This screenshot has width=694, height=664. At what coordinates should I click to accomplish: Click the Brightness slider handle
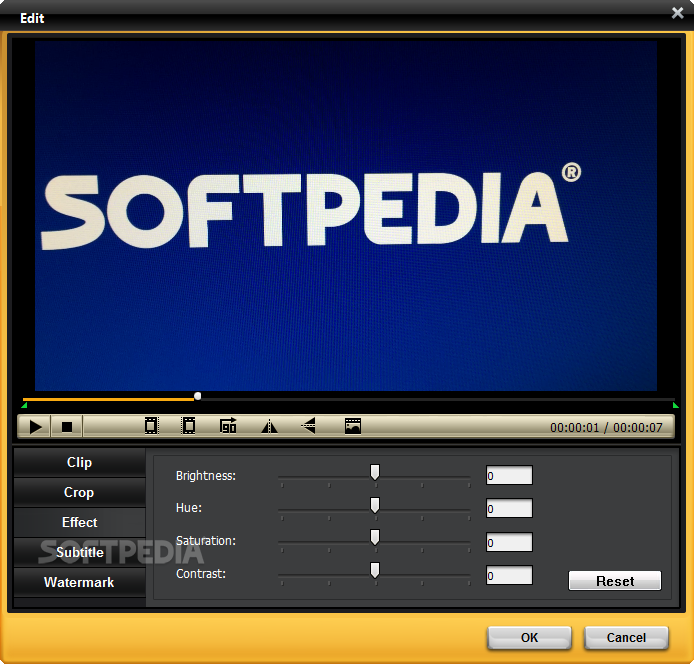click(x=375, y=472)
